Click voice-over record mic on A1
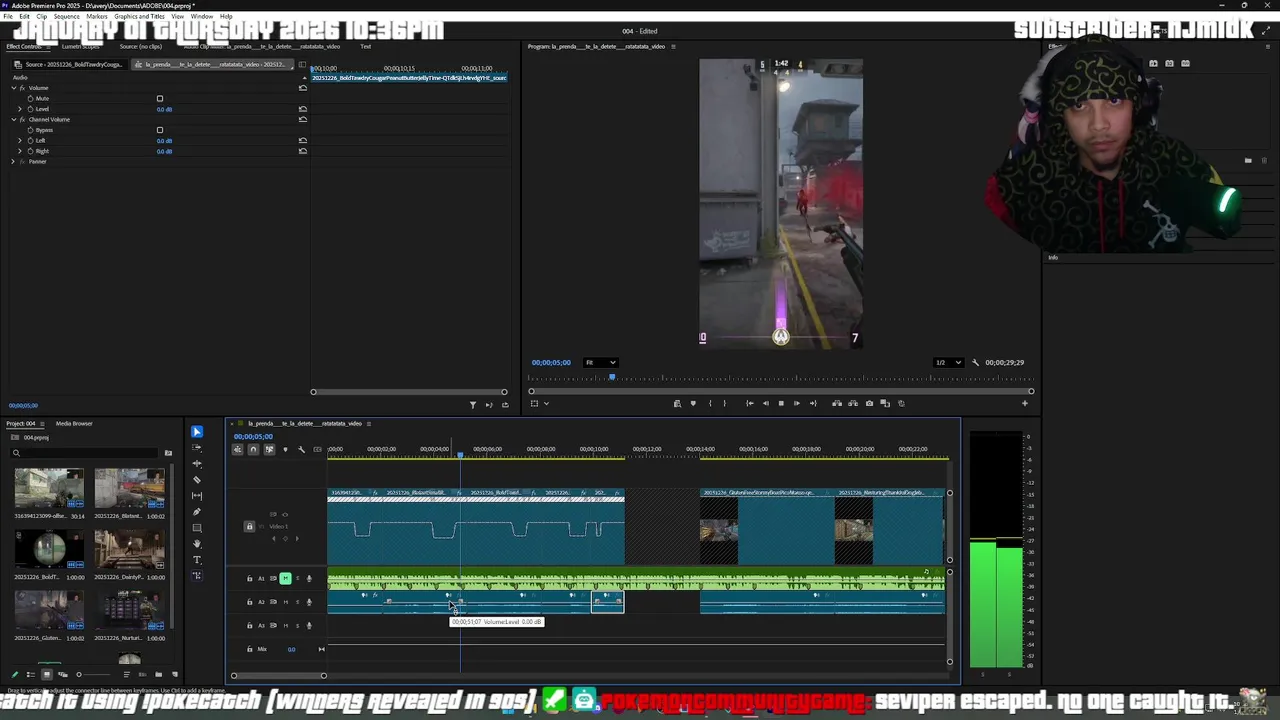This screenshot has height=720, width=1280. click(x=309, y=578)
